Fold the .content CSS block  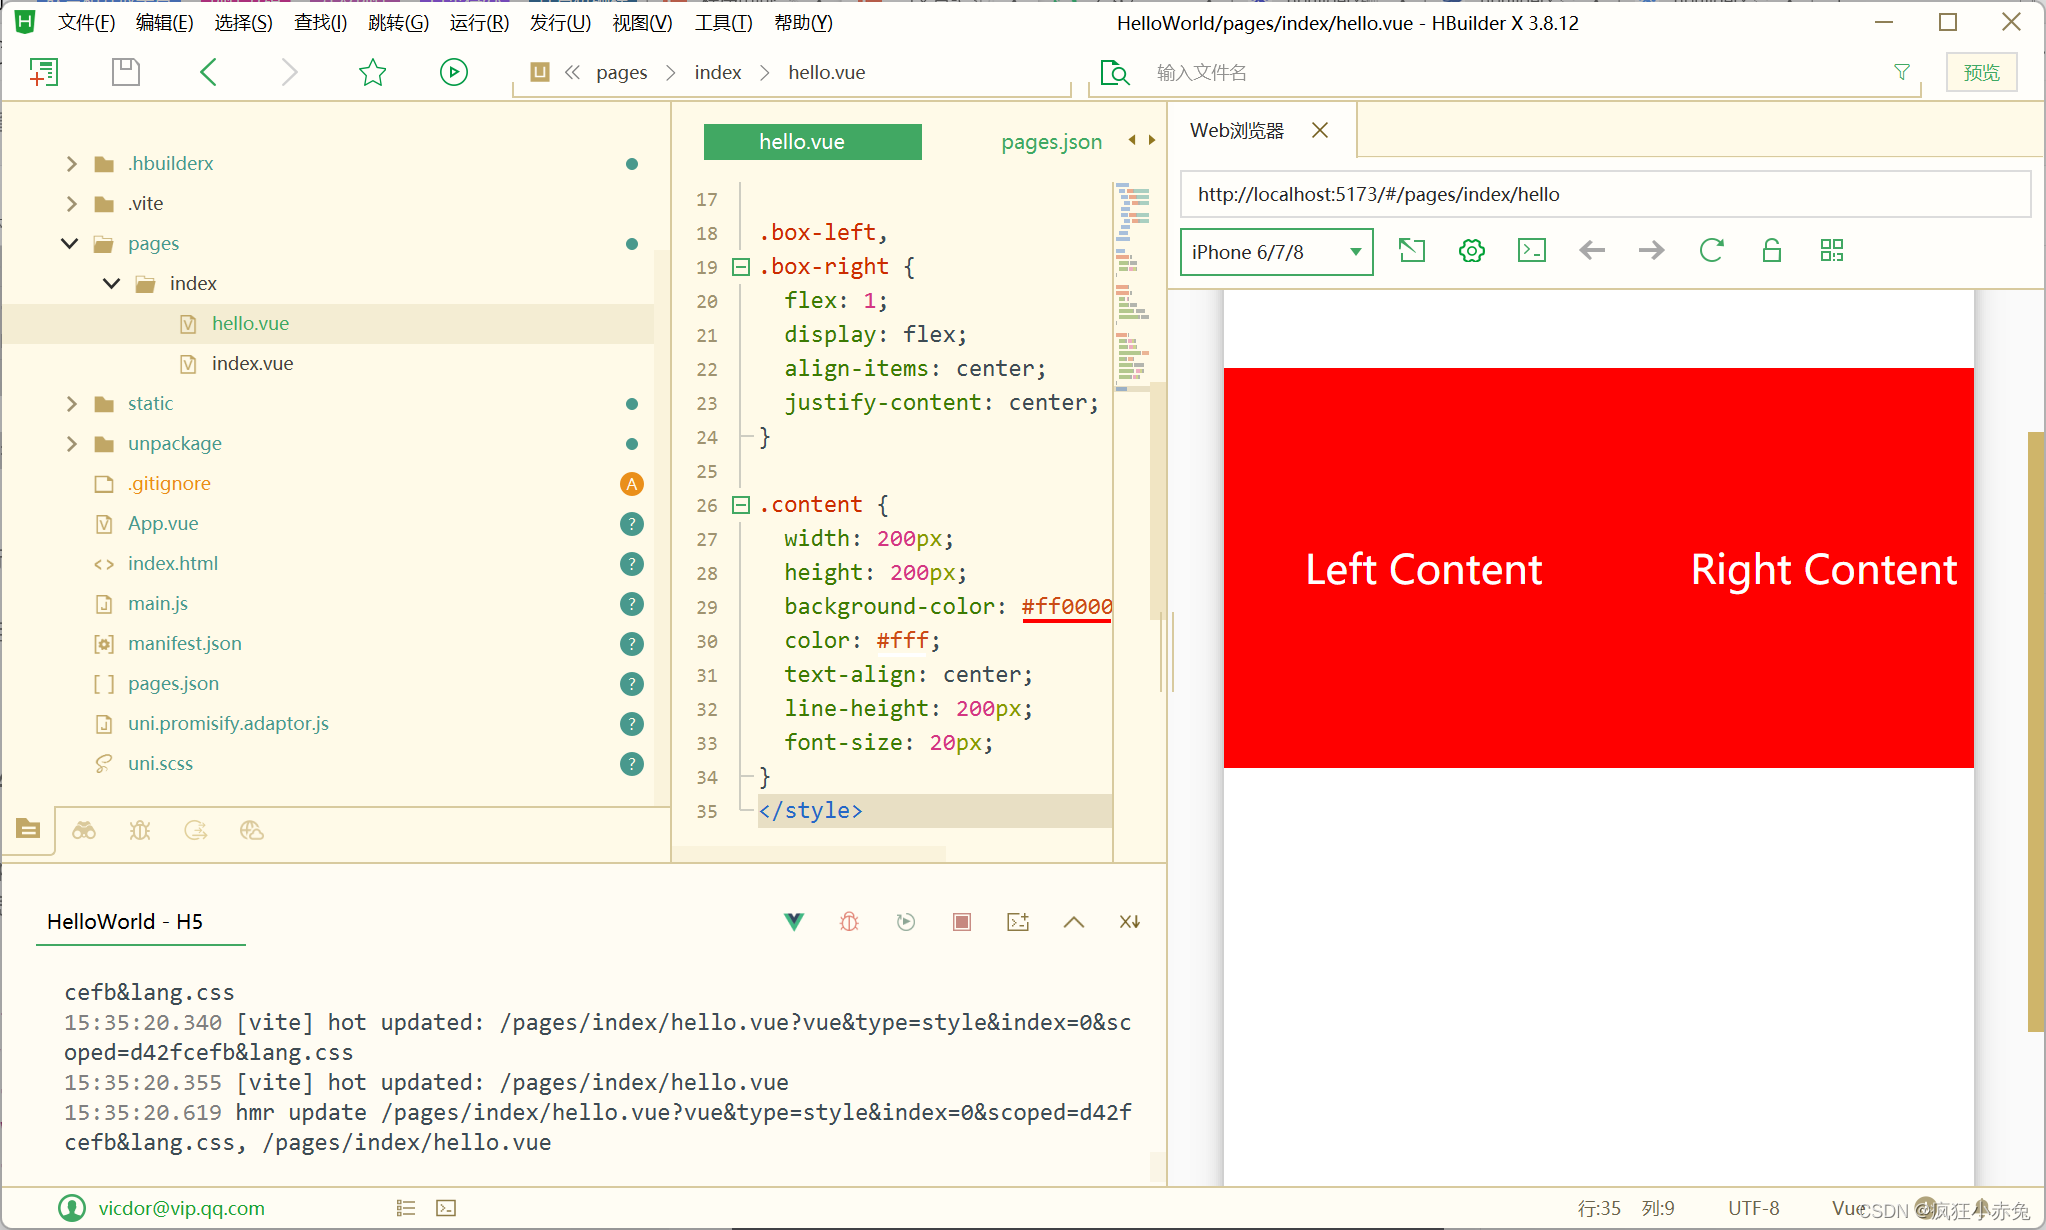pyautogui.click(x=741, y=505)
